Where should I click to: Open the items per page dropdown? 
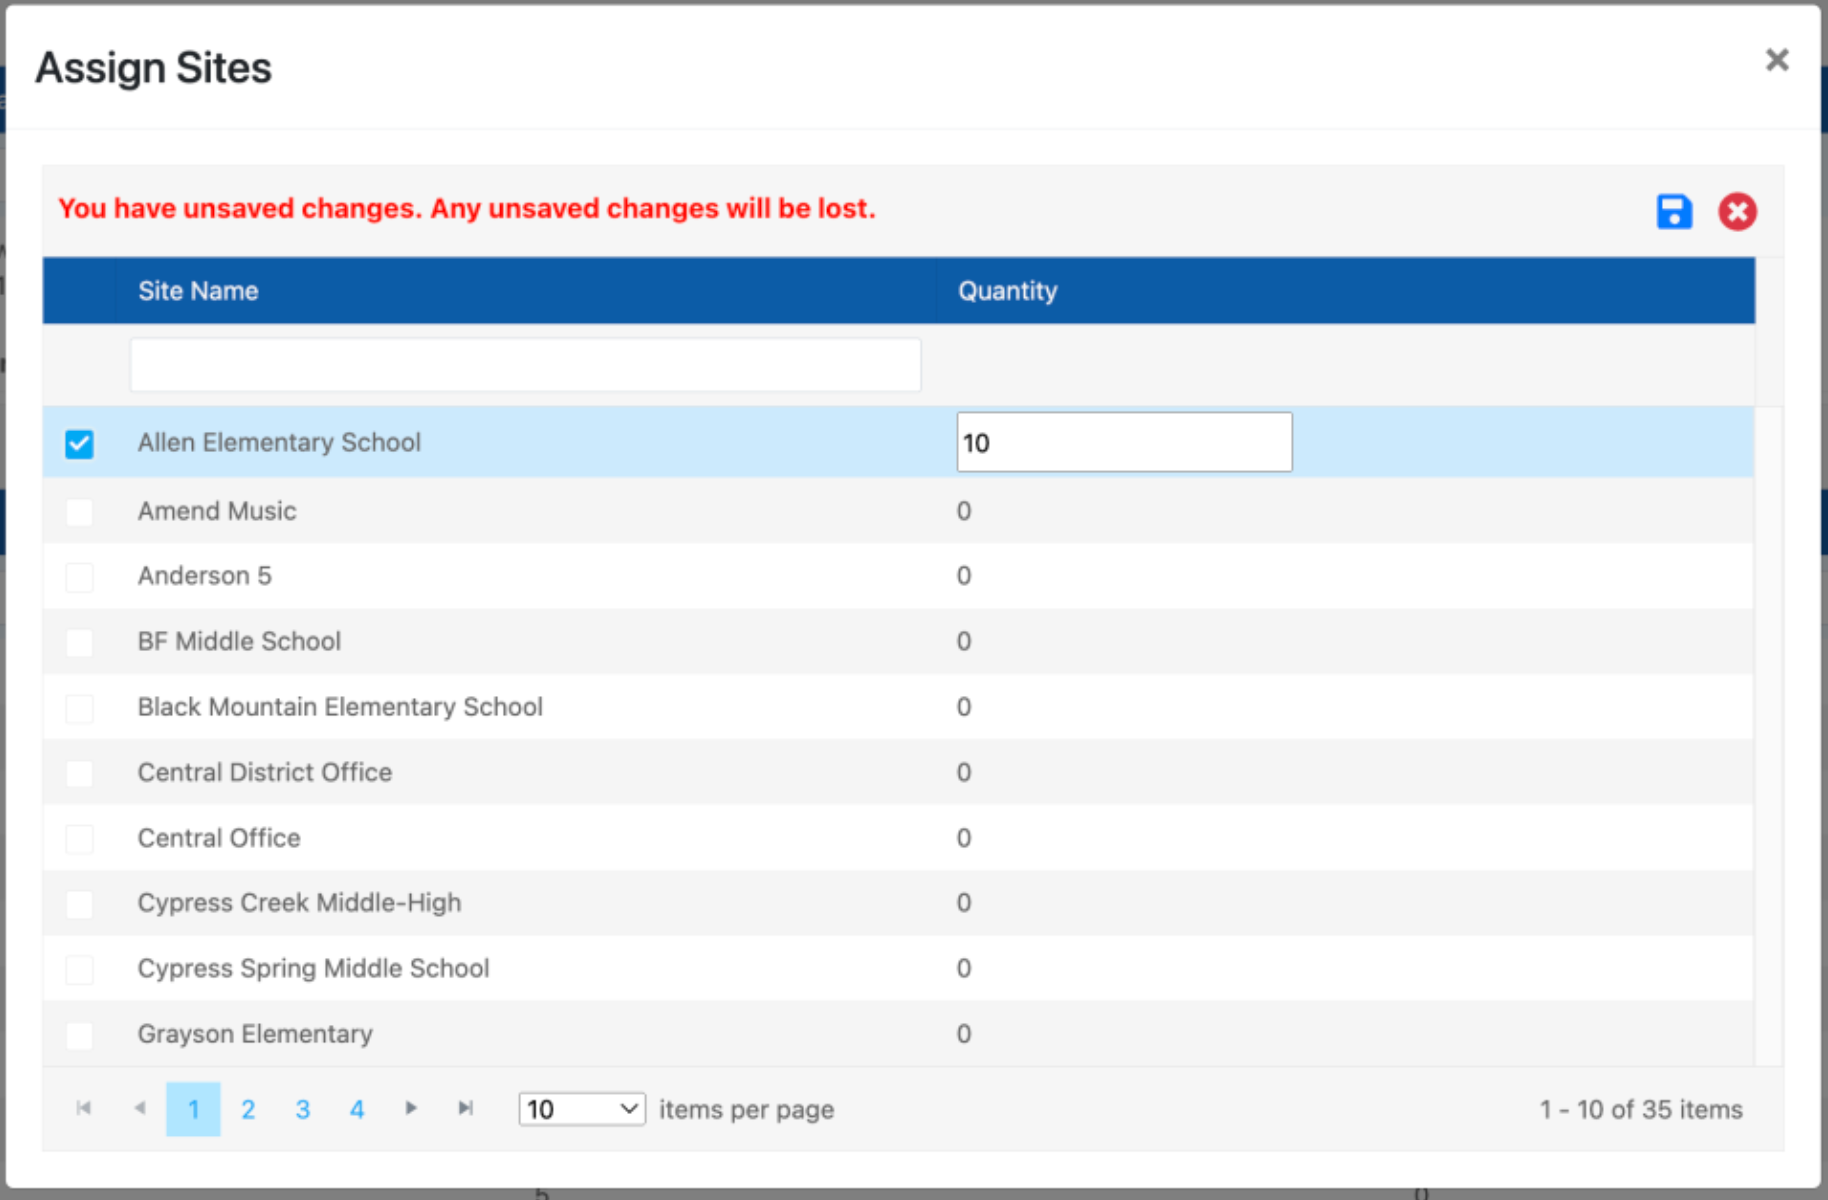pos(582,1109)
